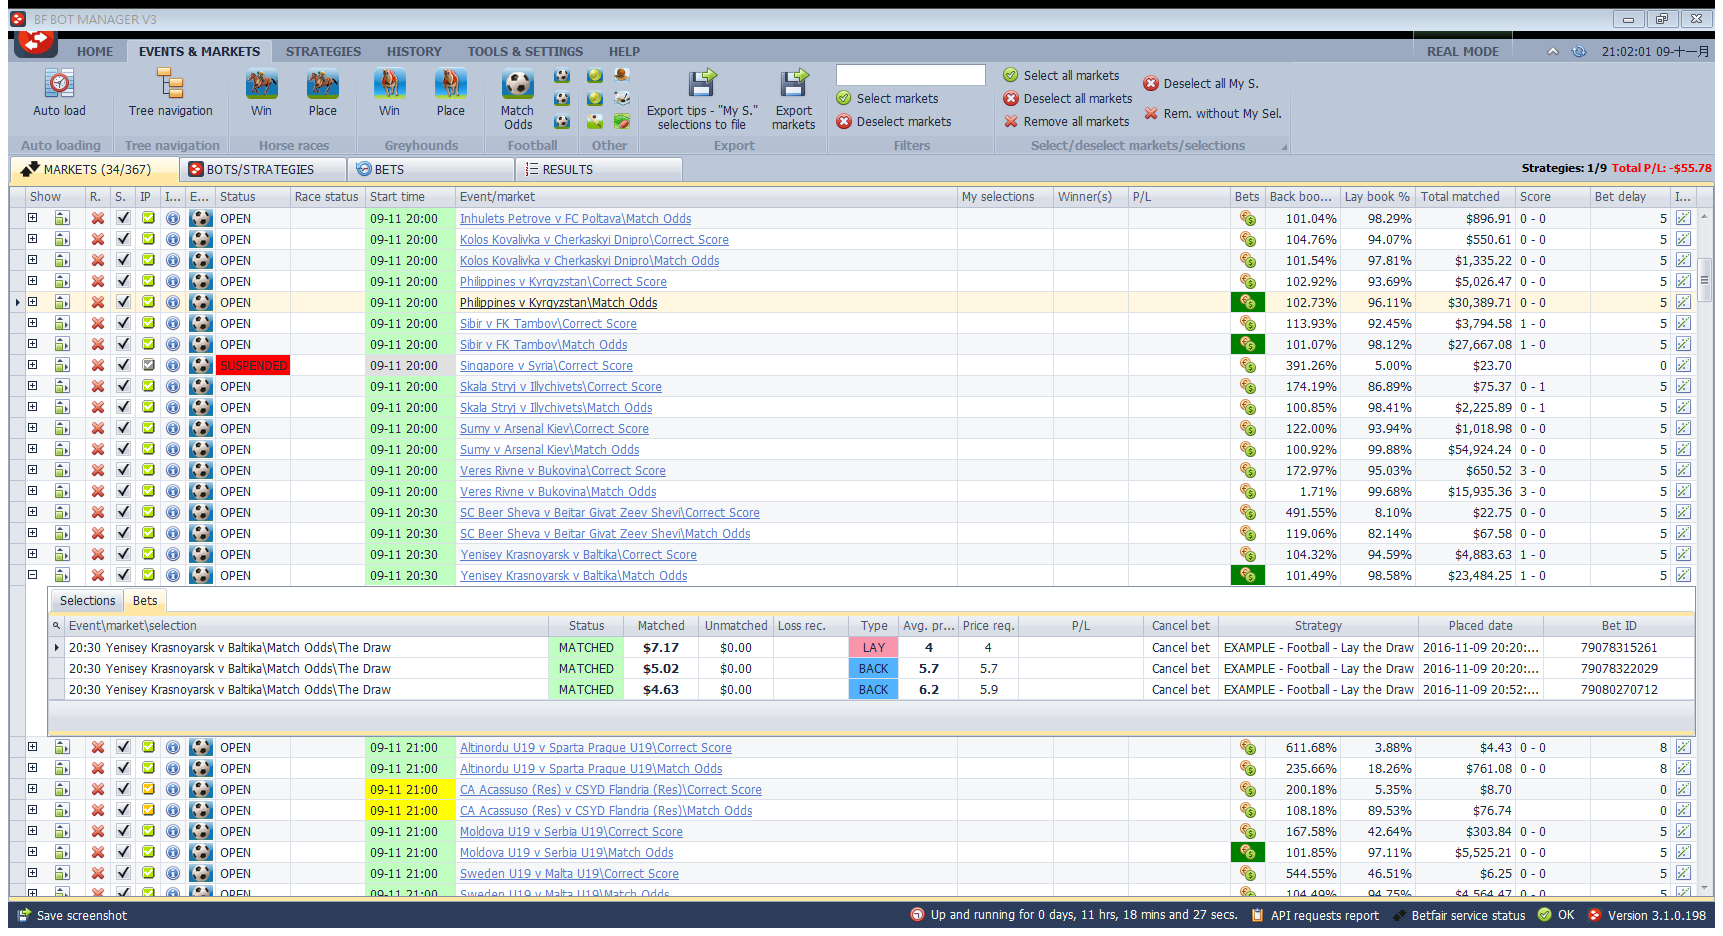
Task: Expand Inhulets Petrove v FC Poltava row
Action: [32, 218]
